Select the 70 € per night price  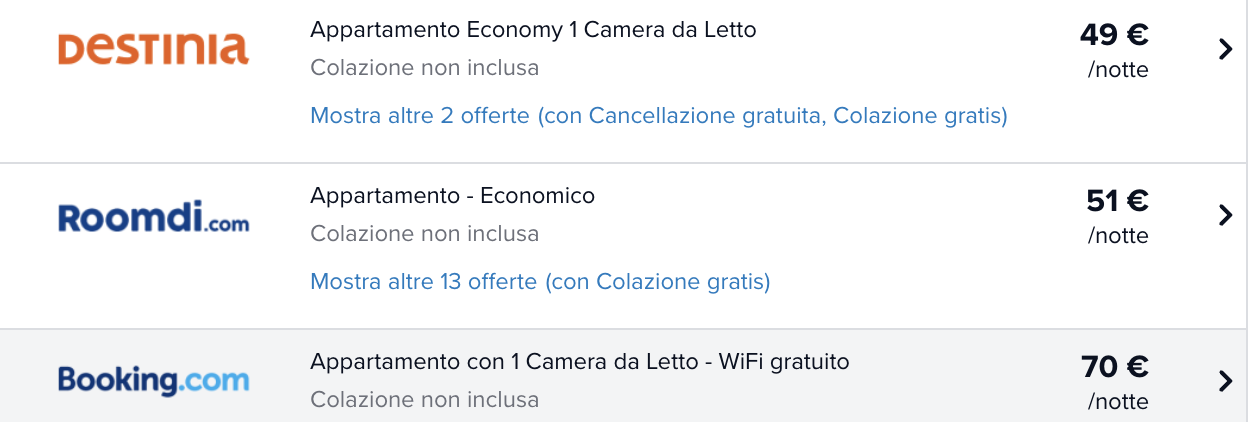(1115, 368)
